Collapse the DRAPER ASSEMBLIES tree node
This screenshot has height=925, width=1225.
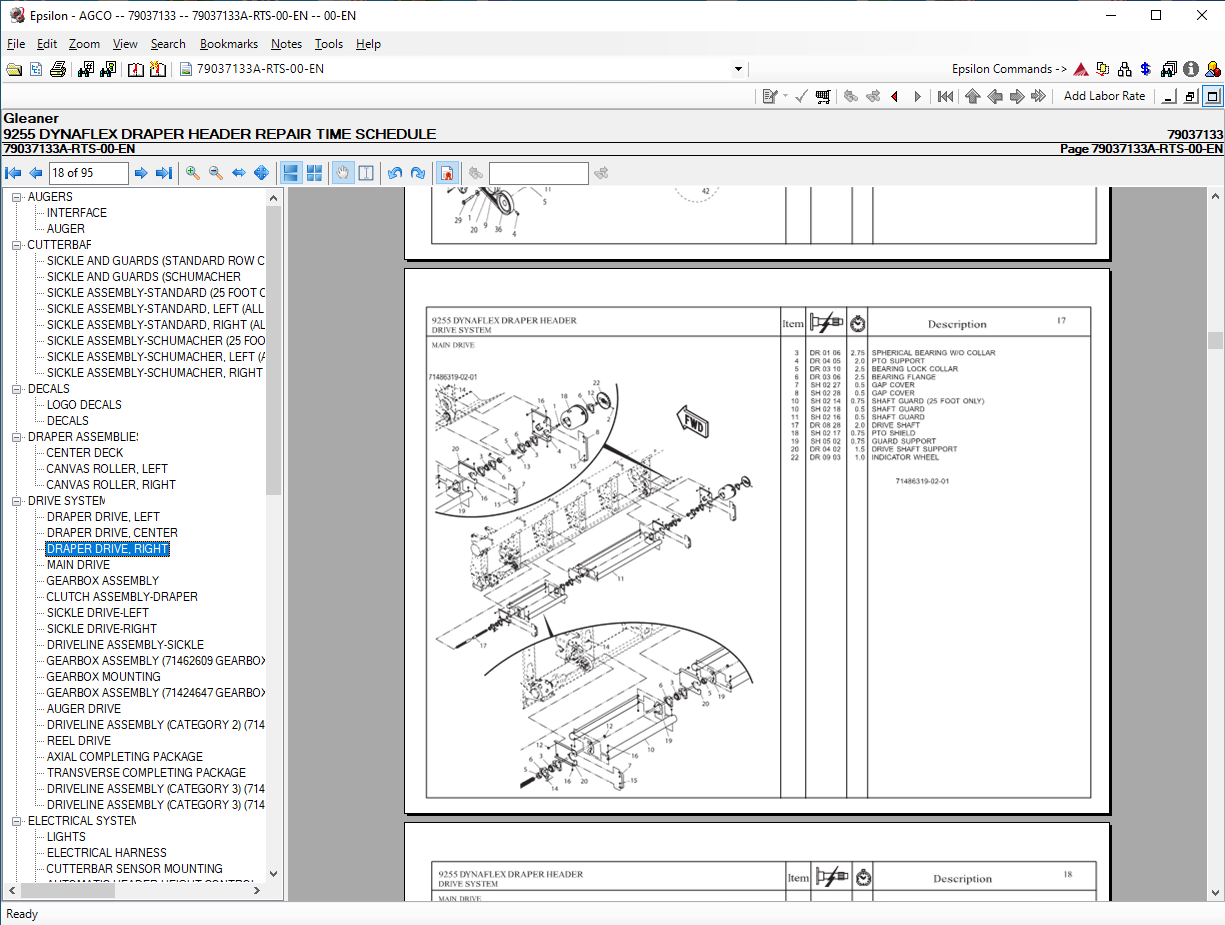(17, 437)
